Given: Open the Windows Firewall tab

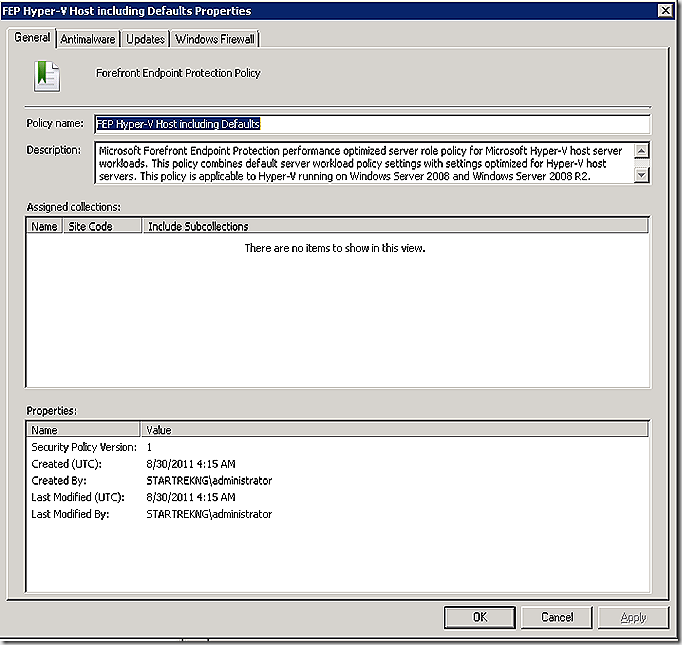Looking at the screenshot, I should pyautogui.click(x=215, y=39).
